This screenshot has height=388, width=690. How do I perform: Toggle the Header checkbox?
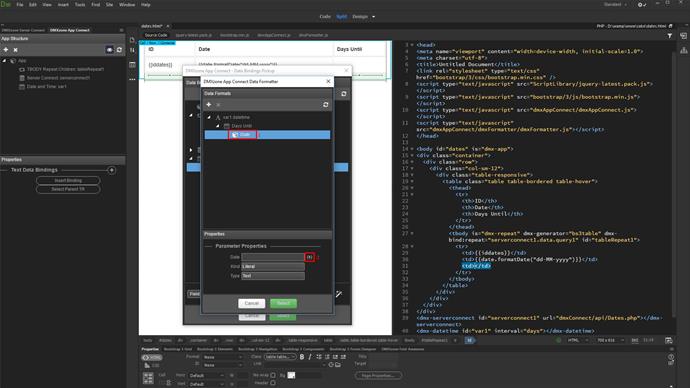(273, 383)
